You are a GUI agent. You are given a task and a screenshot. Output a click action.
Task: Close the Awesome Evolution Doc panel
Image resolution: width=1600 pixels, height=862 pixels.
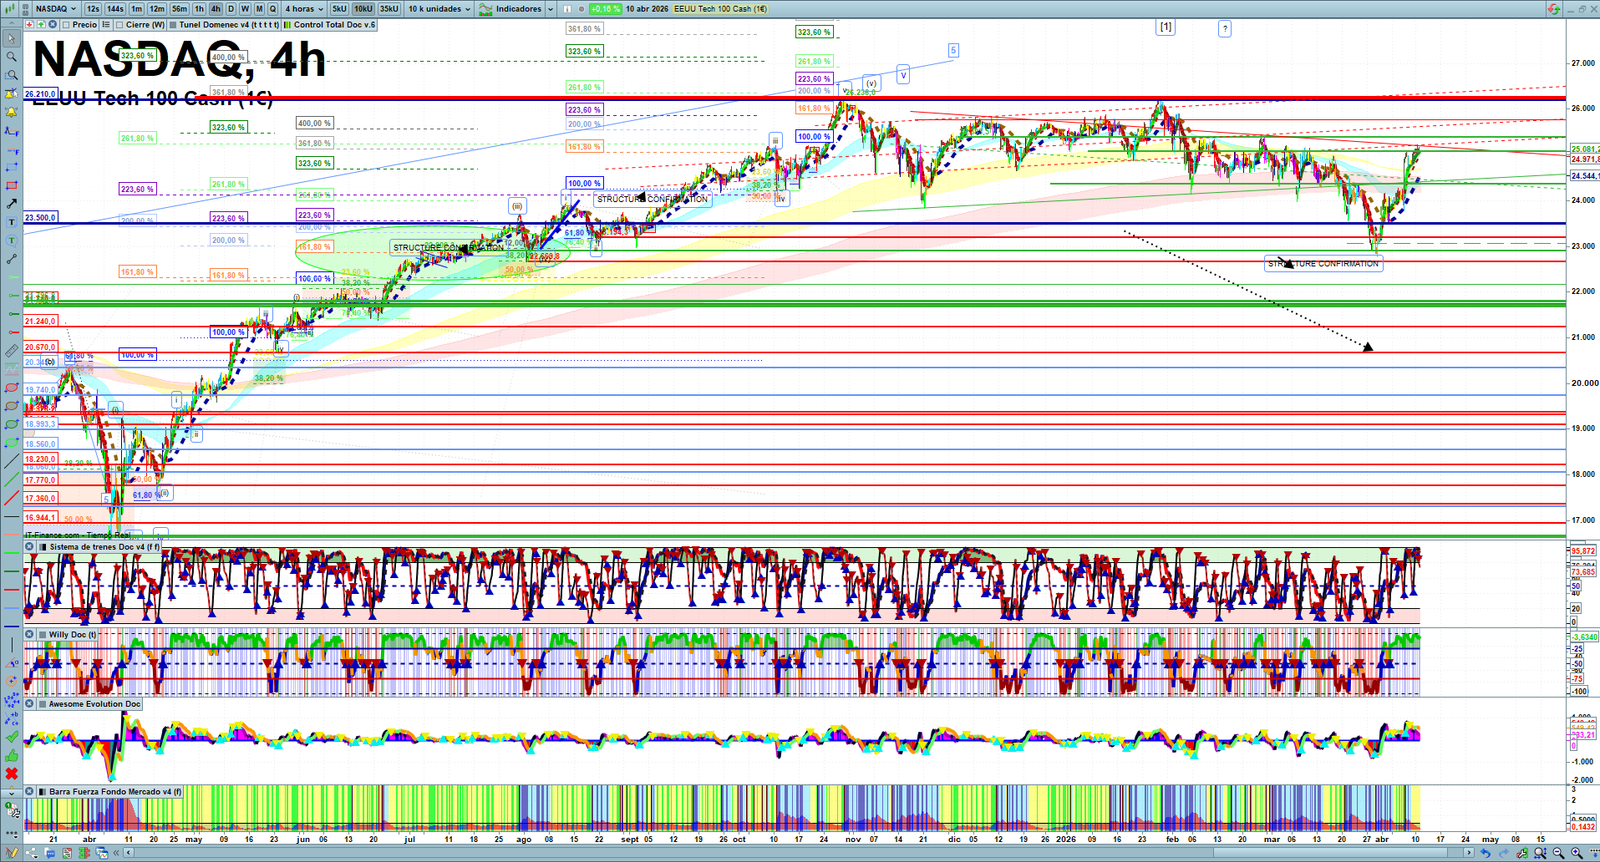(30, 704)
